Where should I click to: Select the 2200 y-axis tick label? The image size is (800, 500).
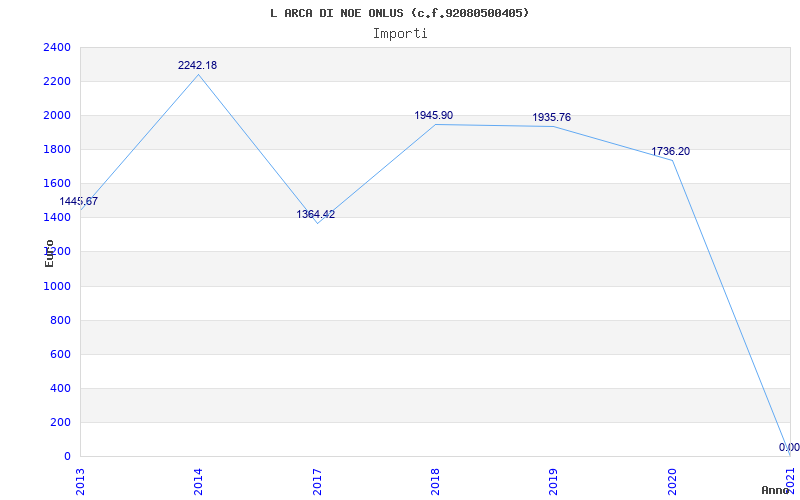click(x=57, y=81)
